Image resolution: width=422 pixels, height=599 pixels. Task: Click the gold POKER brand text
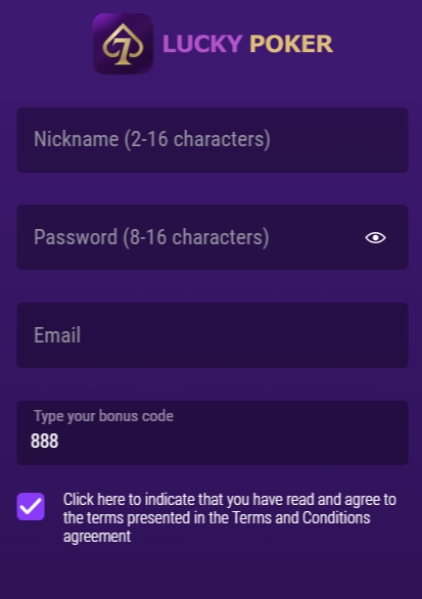click(291, 44)
